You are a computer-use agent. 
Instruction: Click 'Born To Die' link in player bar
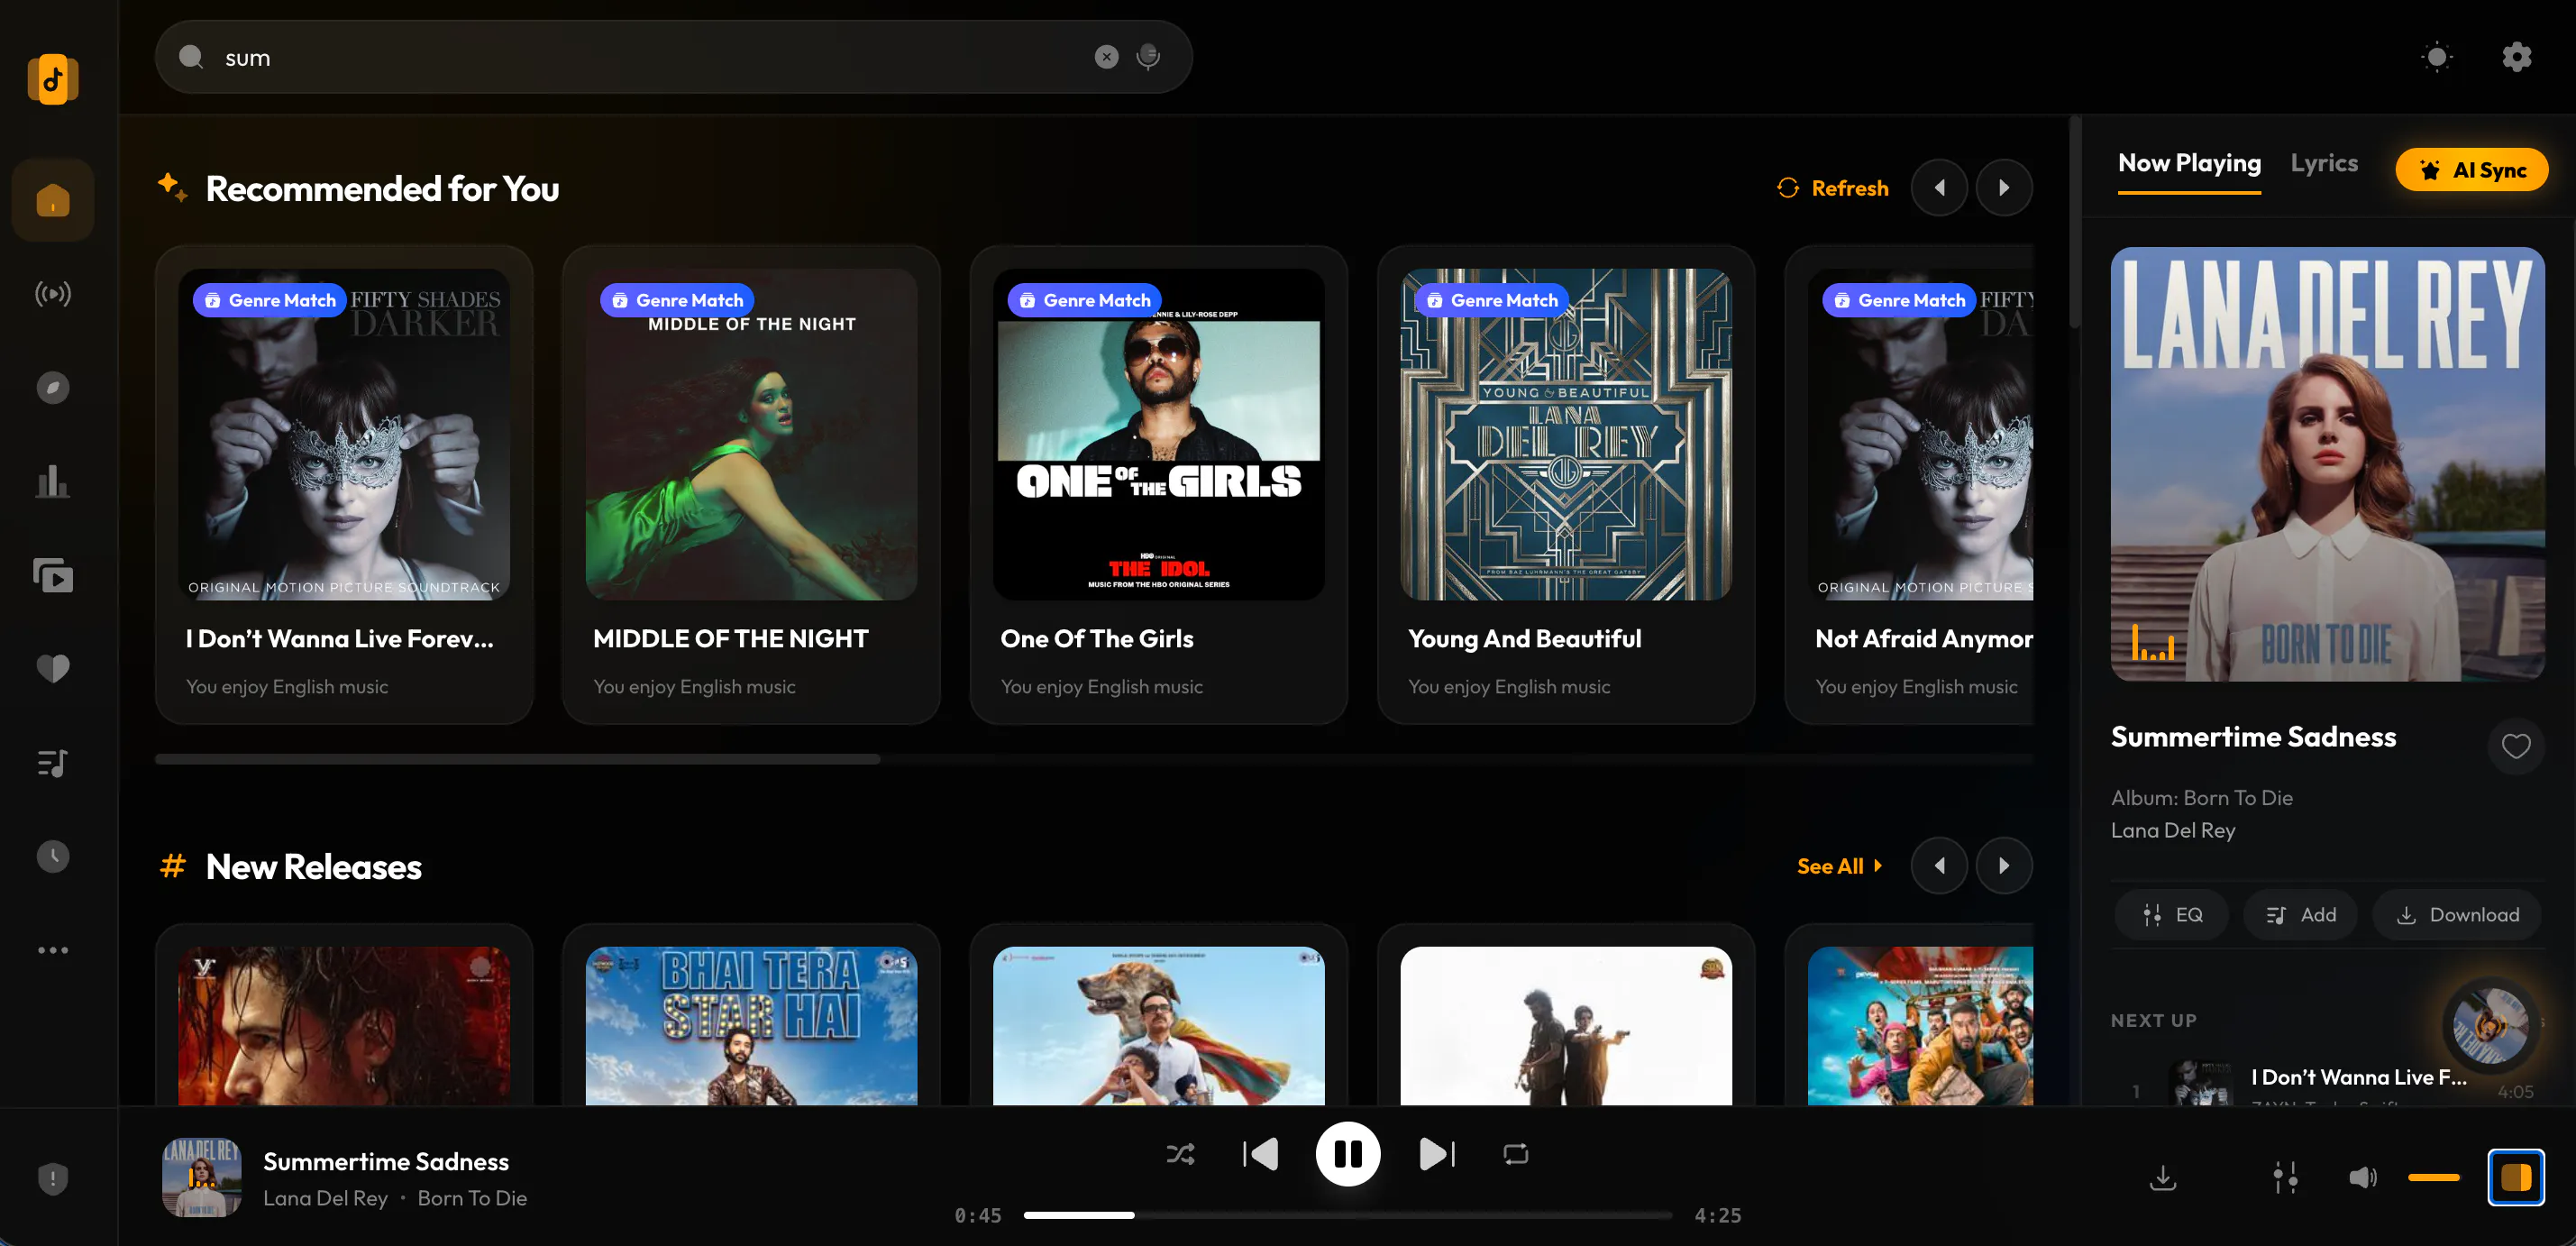pyautogui.click(x=471, y=1198)
